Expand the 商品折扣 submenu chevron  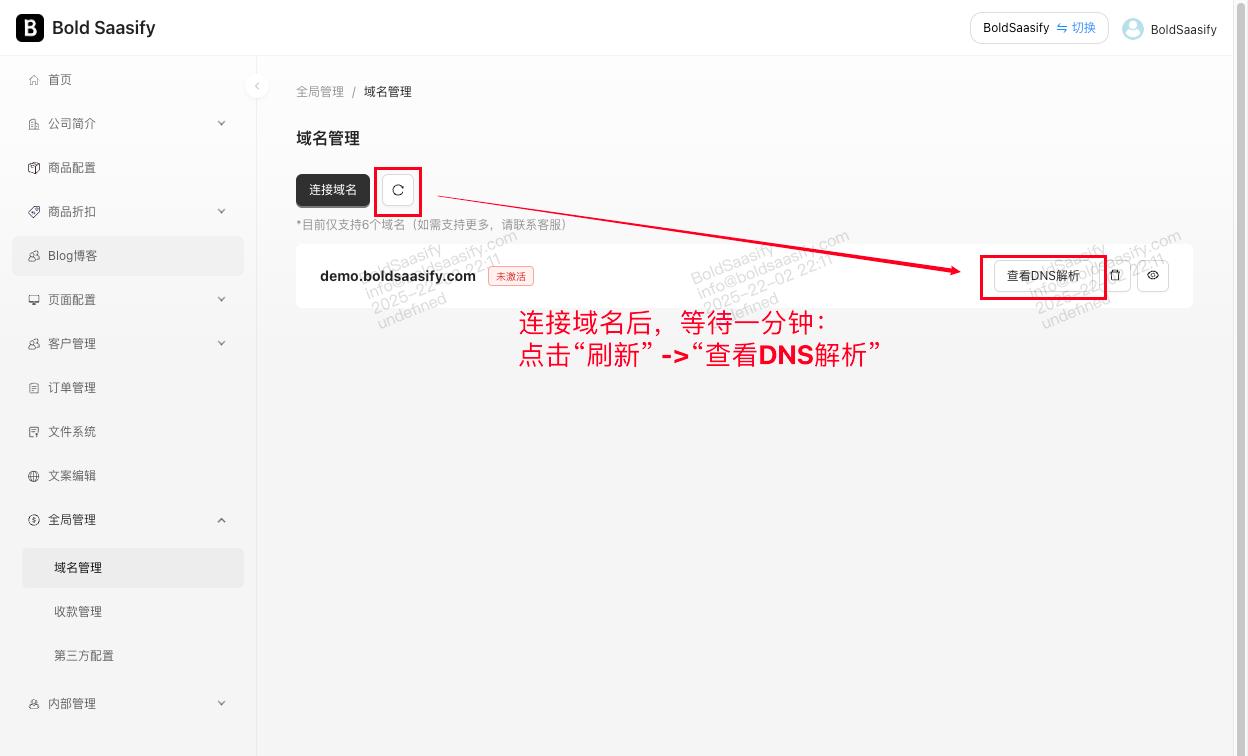[x=222, y=212]
